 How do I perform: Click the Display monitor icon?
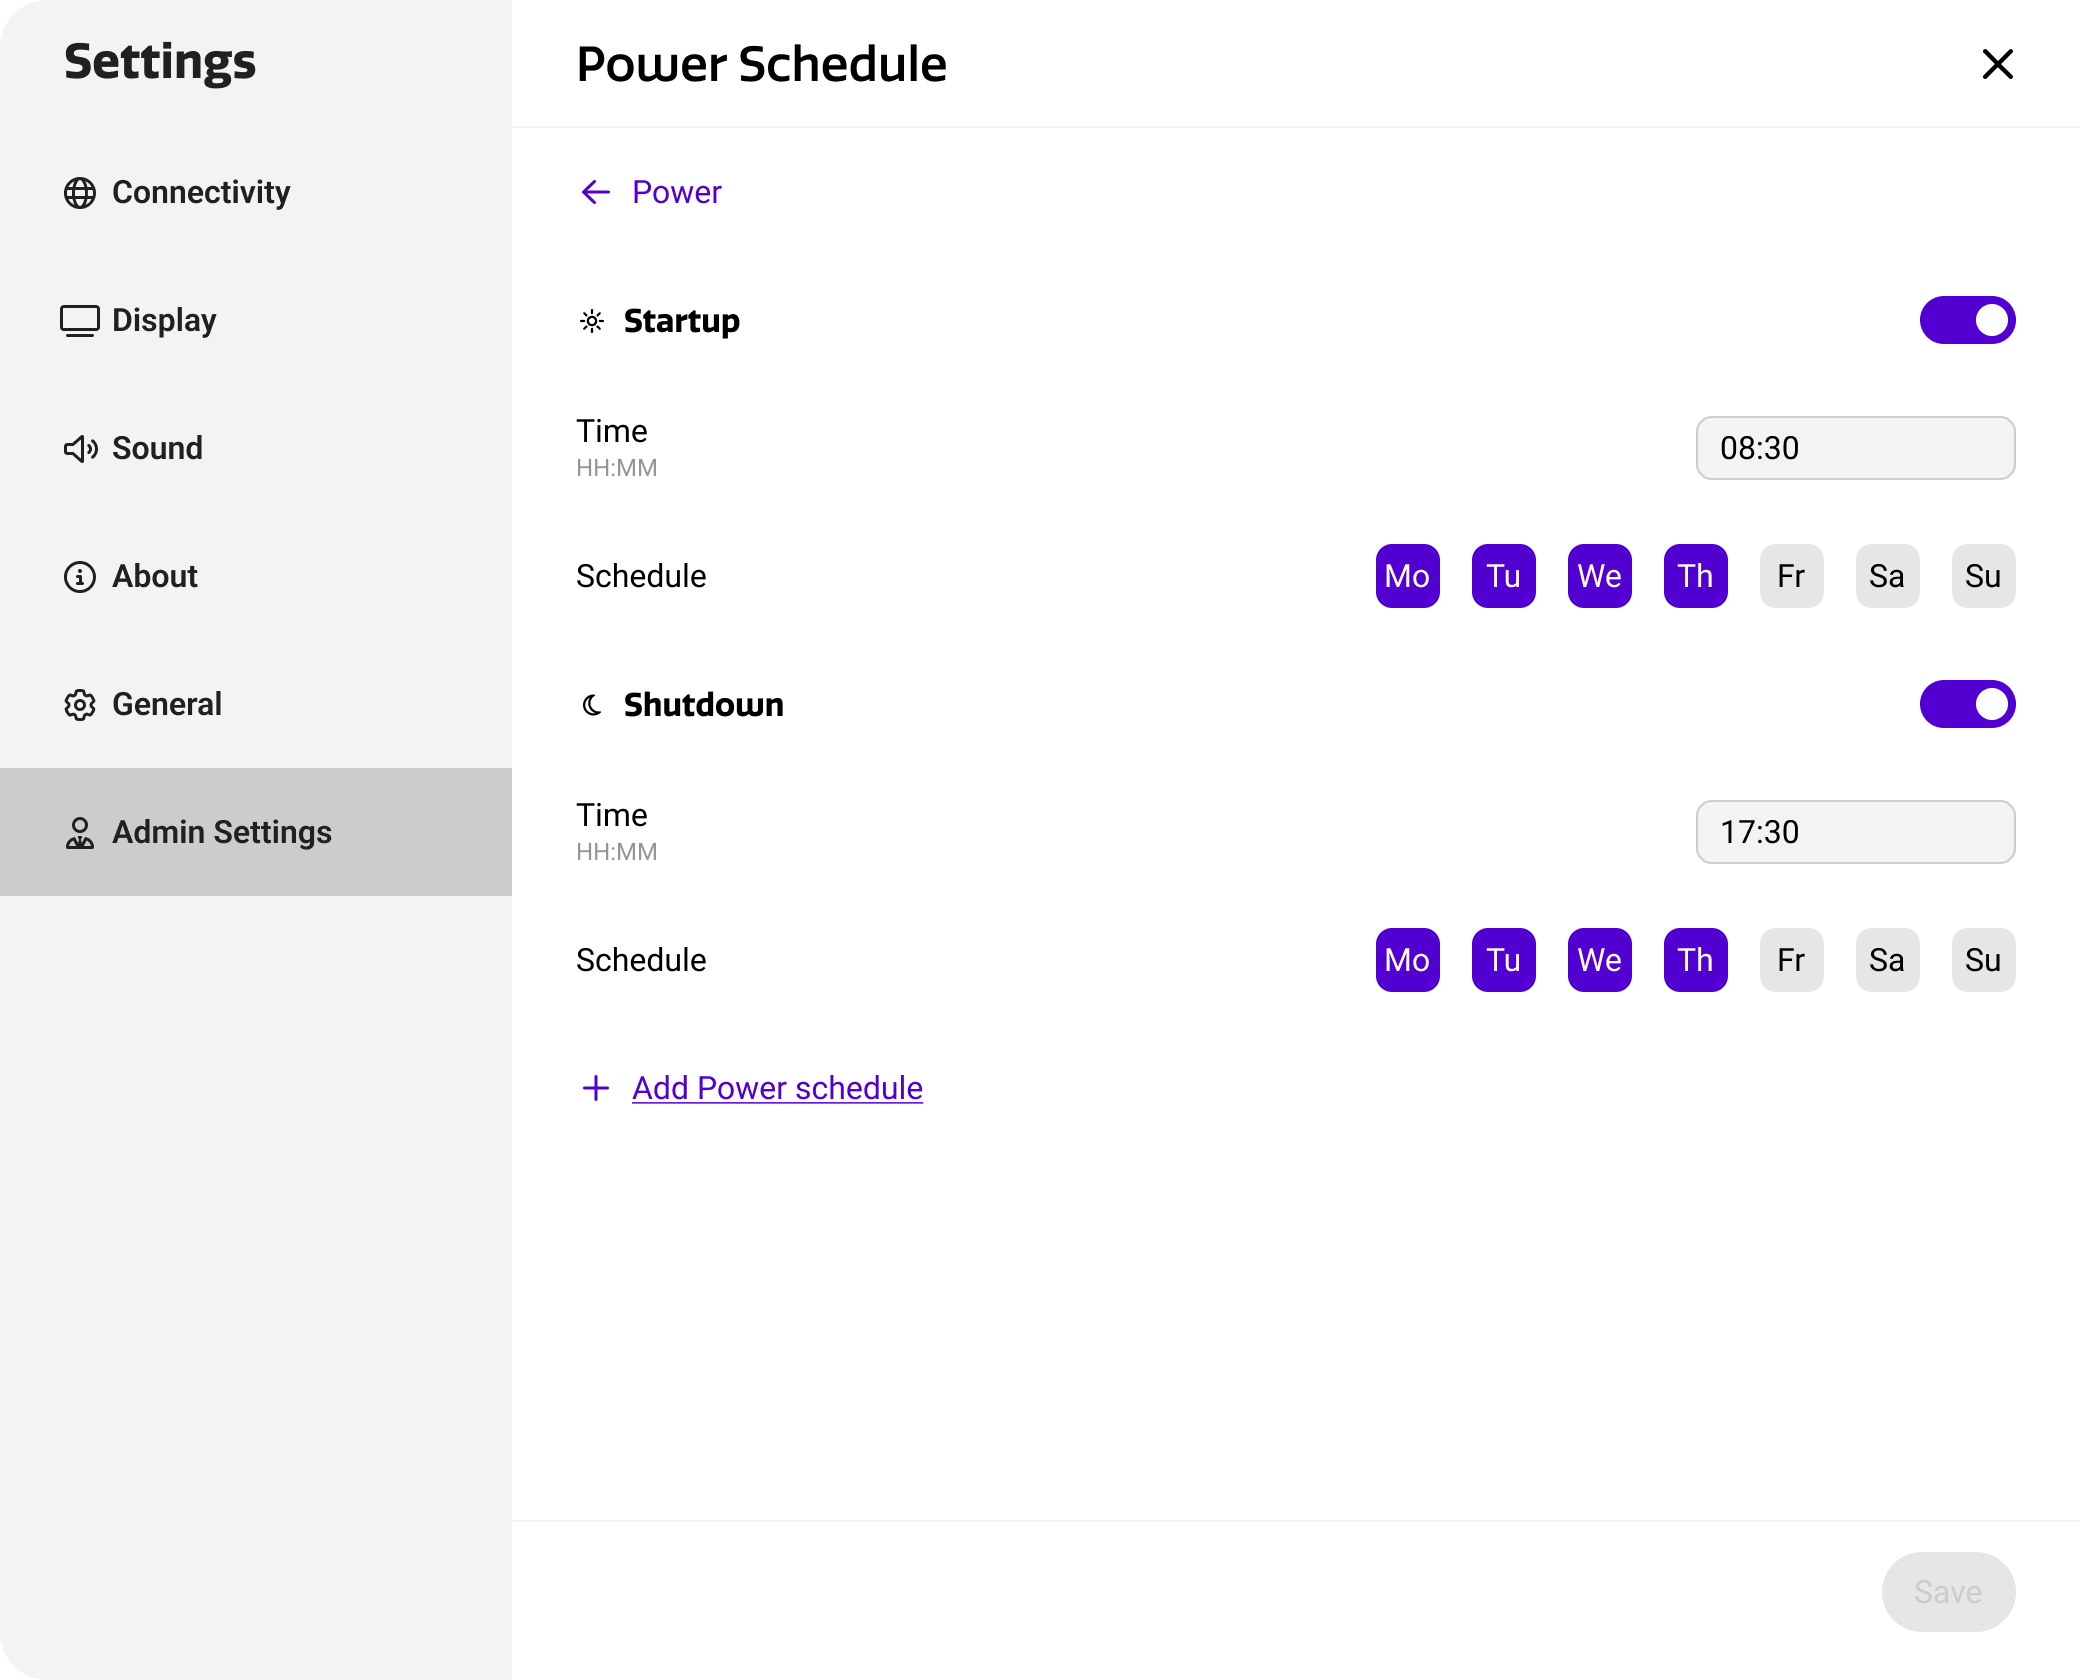click(80, 321)
